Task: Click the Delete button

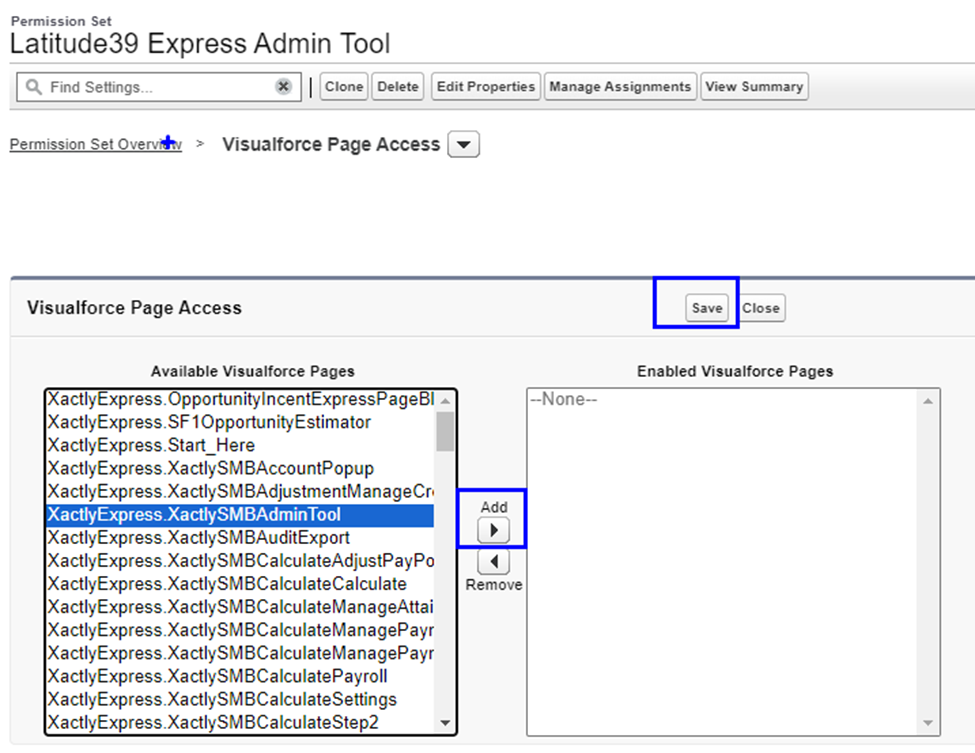Action: 398,86
